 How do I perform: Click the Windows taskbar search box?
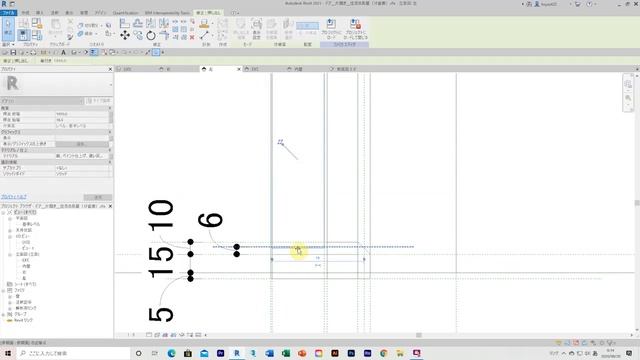73,353
